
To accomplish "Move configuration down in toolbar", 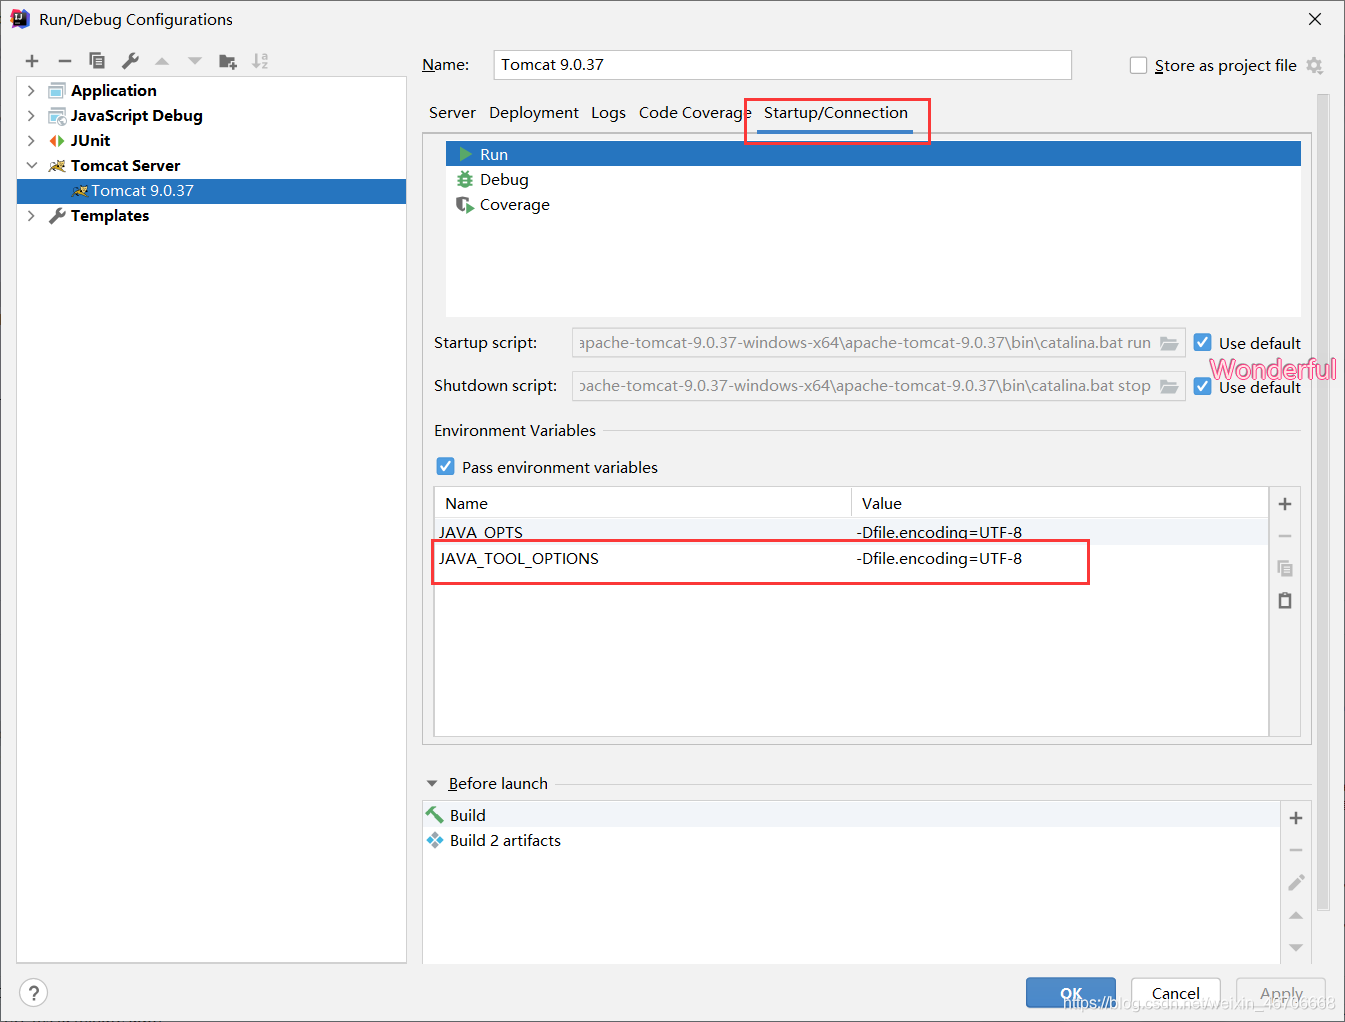I will (195, 61).
